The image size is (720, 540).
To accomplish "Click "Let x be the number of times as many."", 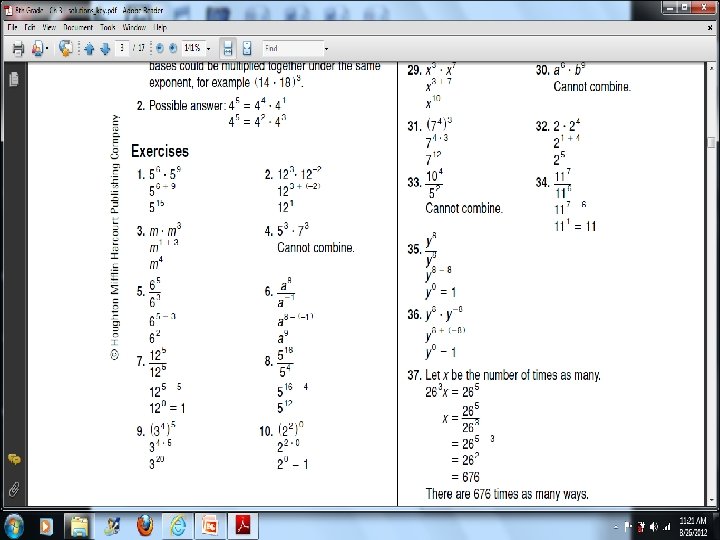I will coord(513,375).
